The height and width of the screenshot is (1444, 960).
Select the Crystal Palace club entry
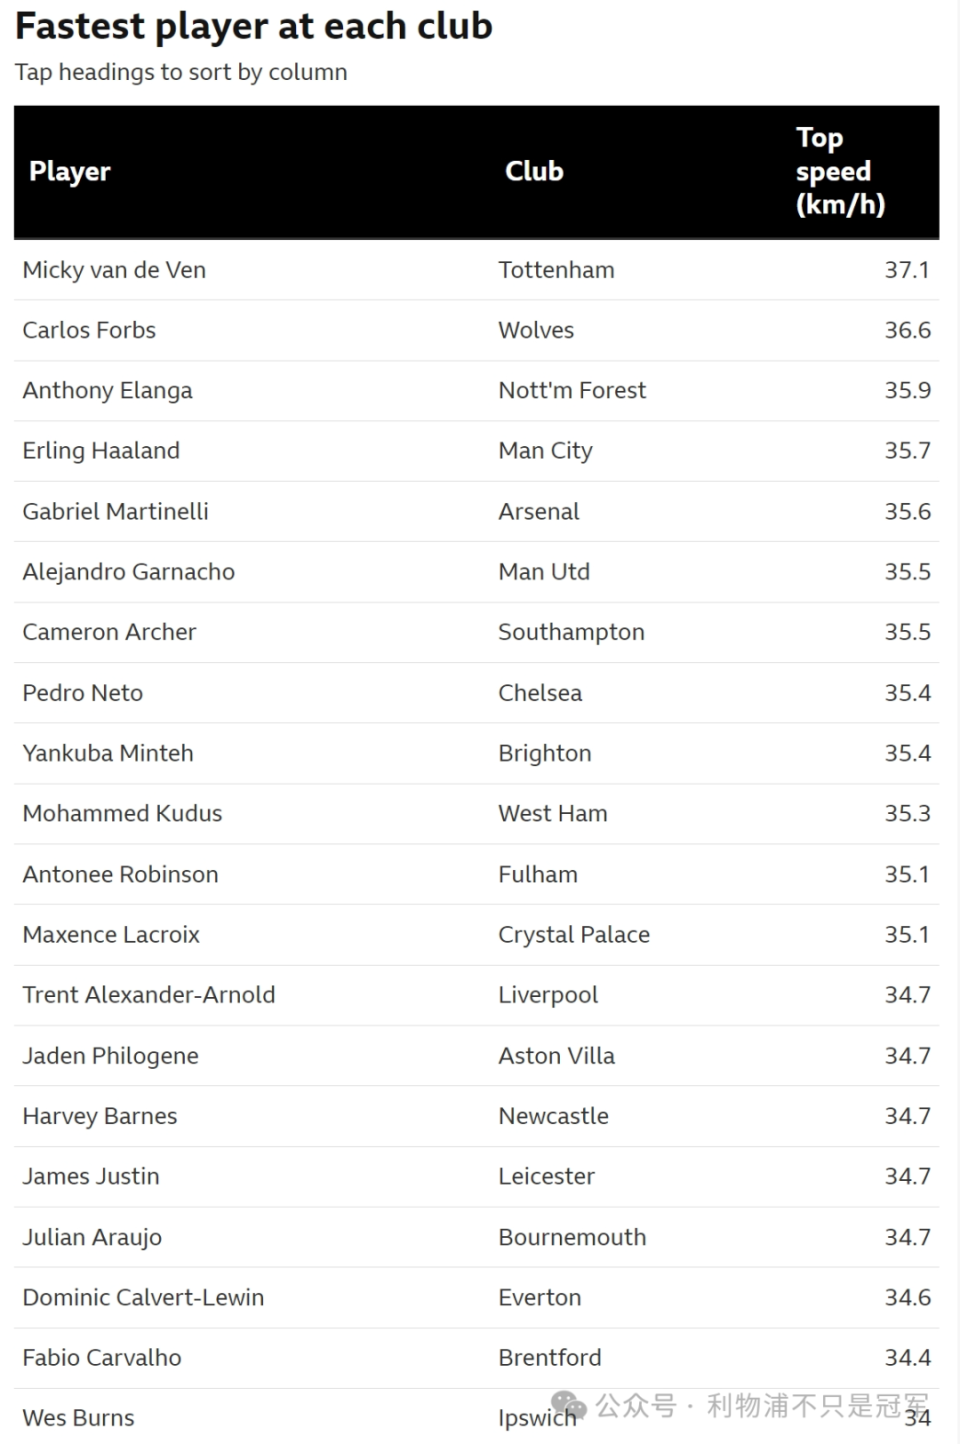coord(574,935)
